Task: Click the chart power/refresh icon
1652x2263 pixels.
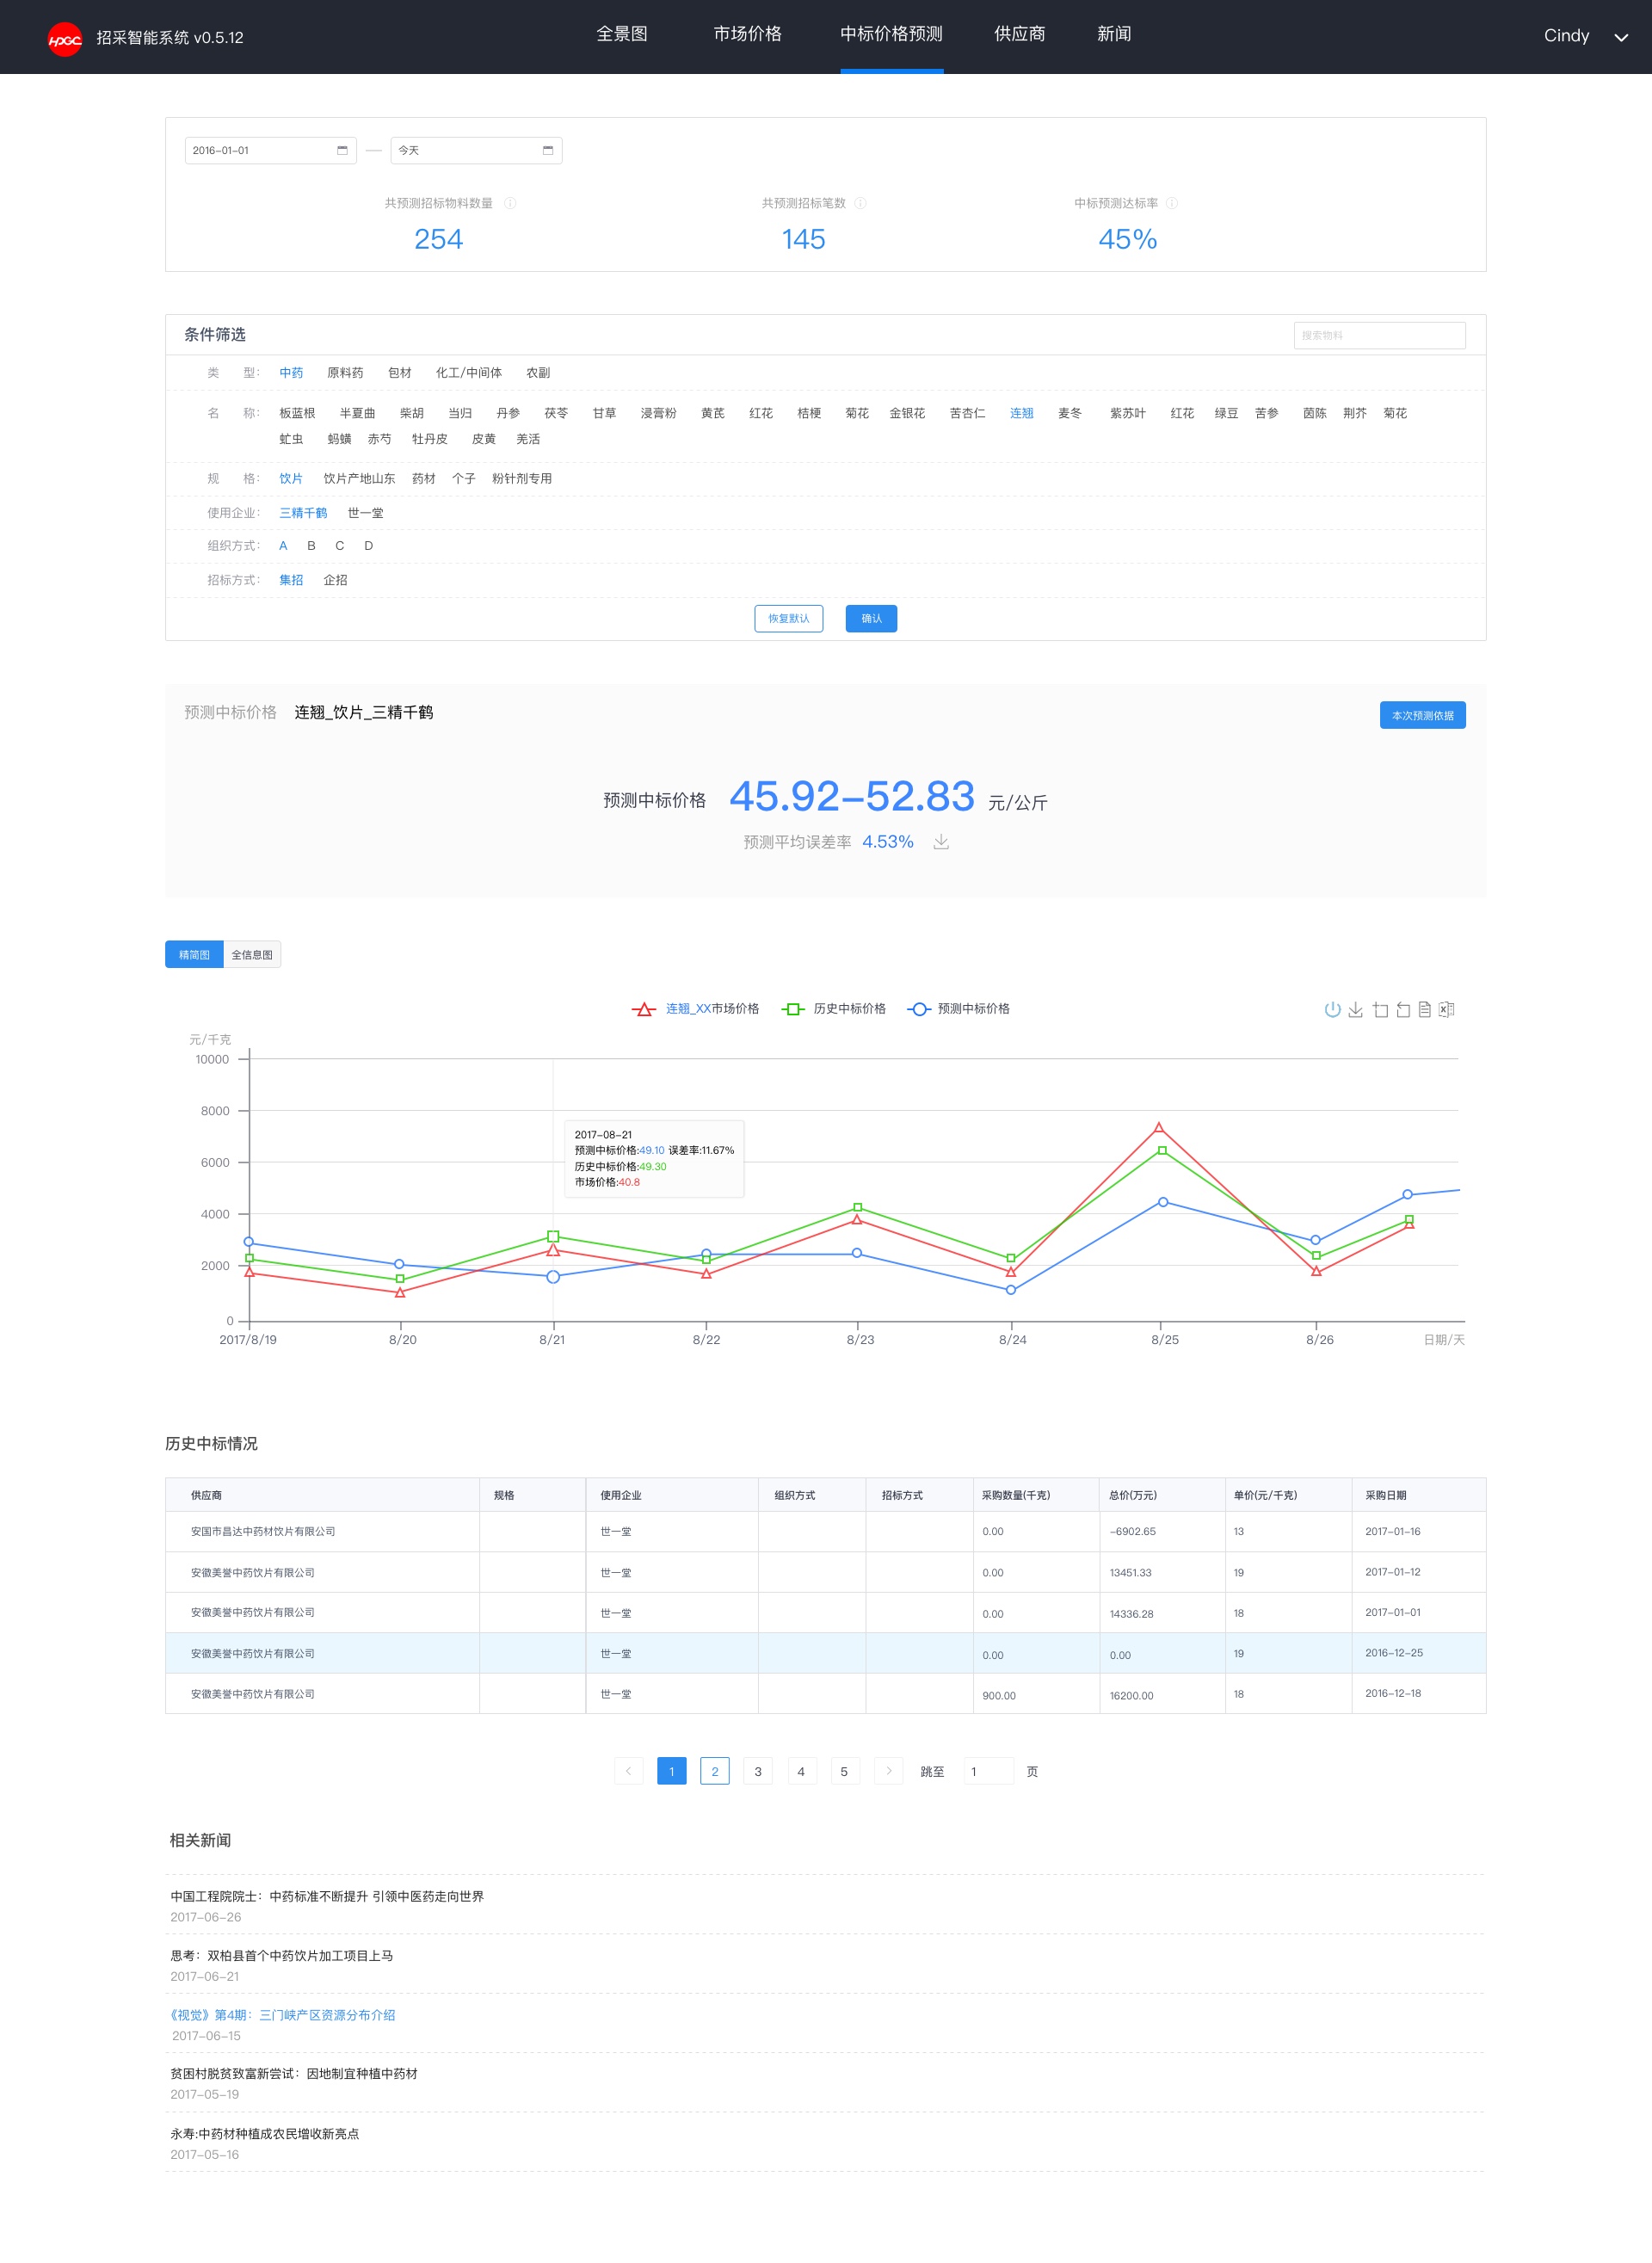Action: pos(1332,1009)
